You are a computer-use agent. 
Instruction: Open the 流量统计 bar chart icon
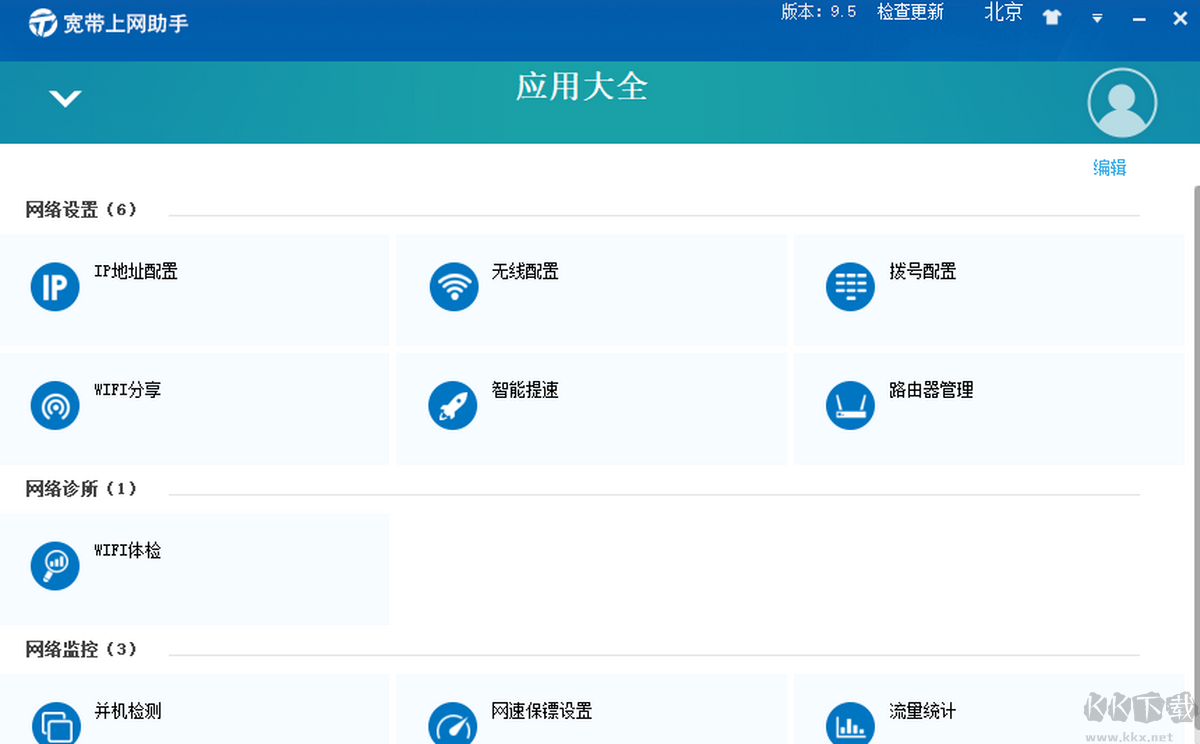(850, 722)
